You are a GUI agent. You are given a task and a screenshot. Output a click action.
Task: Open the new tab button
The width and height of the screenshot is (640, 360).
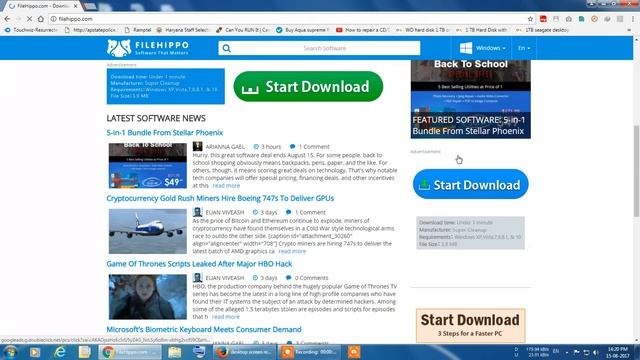tap(91, 6)
